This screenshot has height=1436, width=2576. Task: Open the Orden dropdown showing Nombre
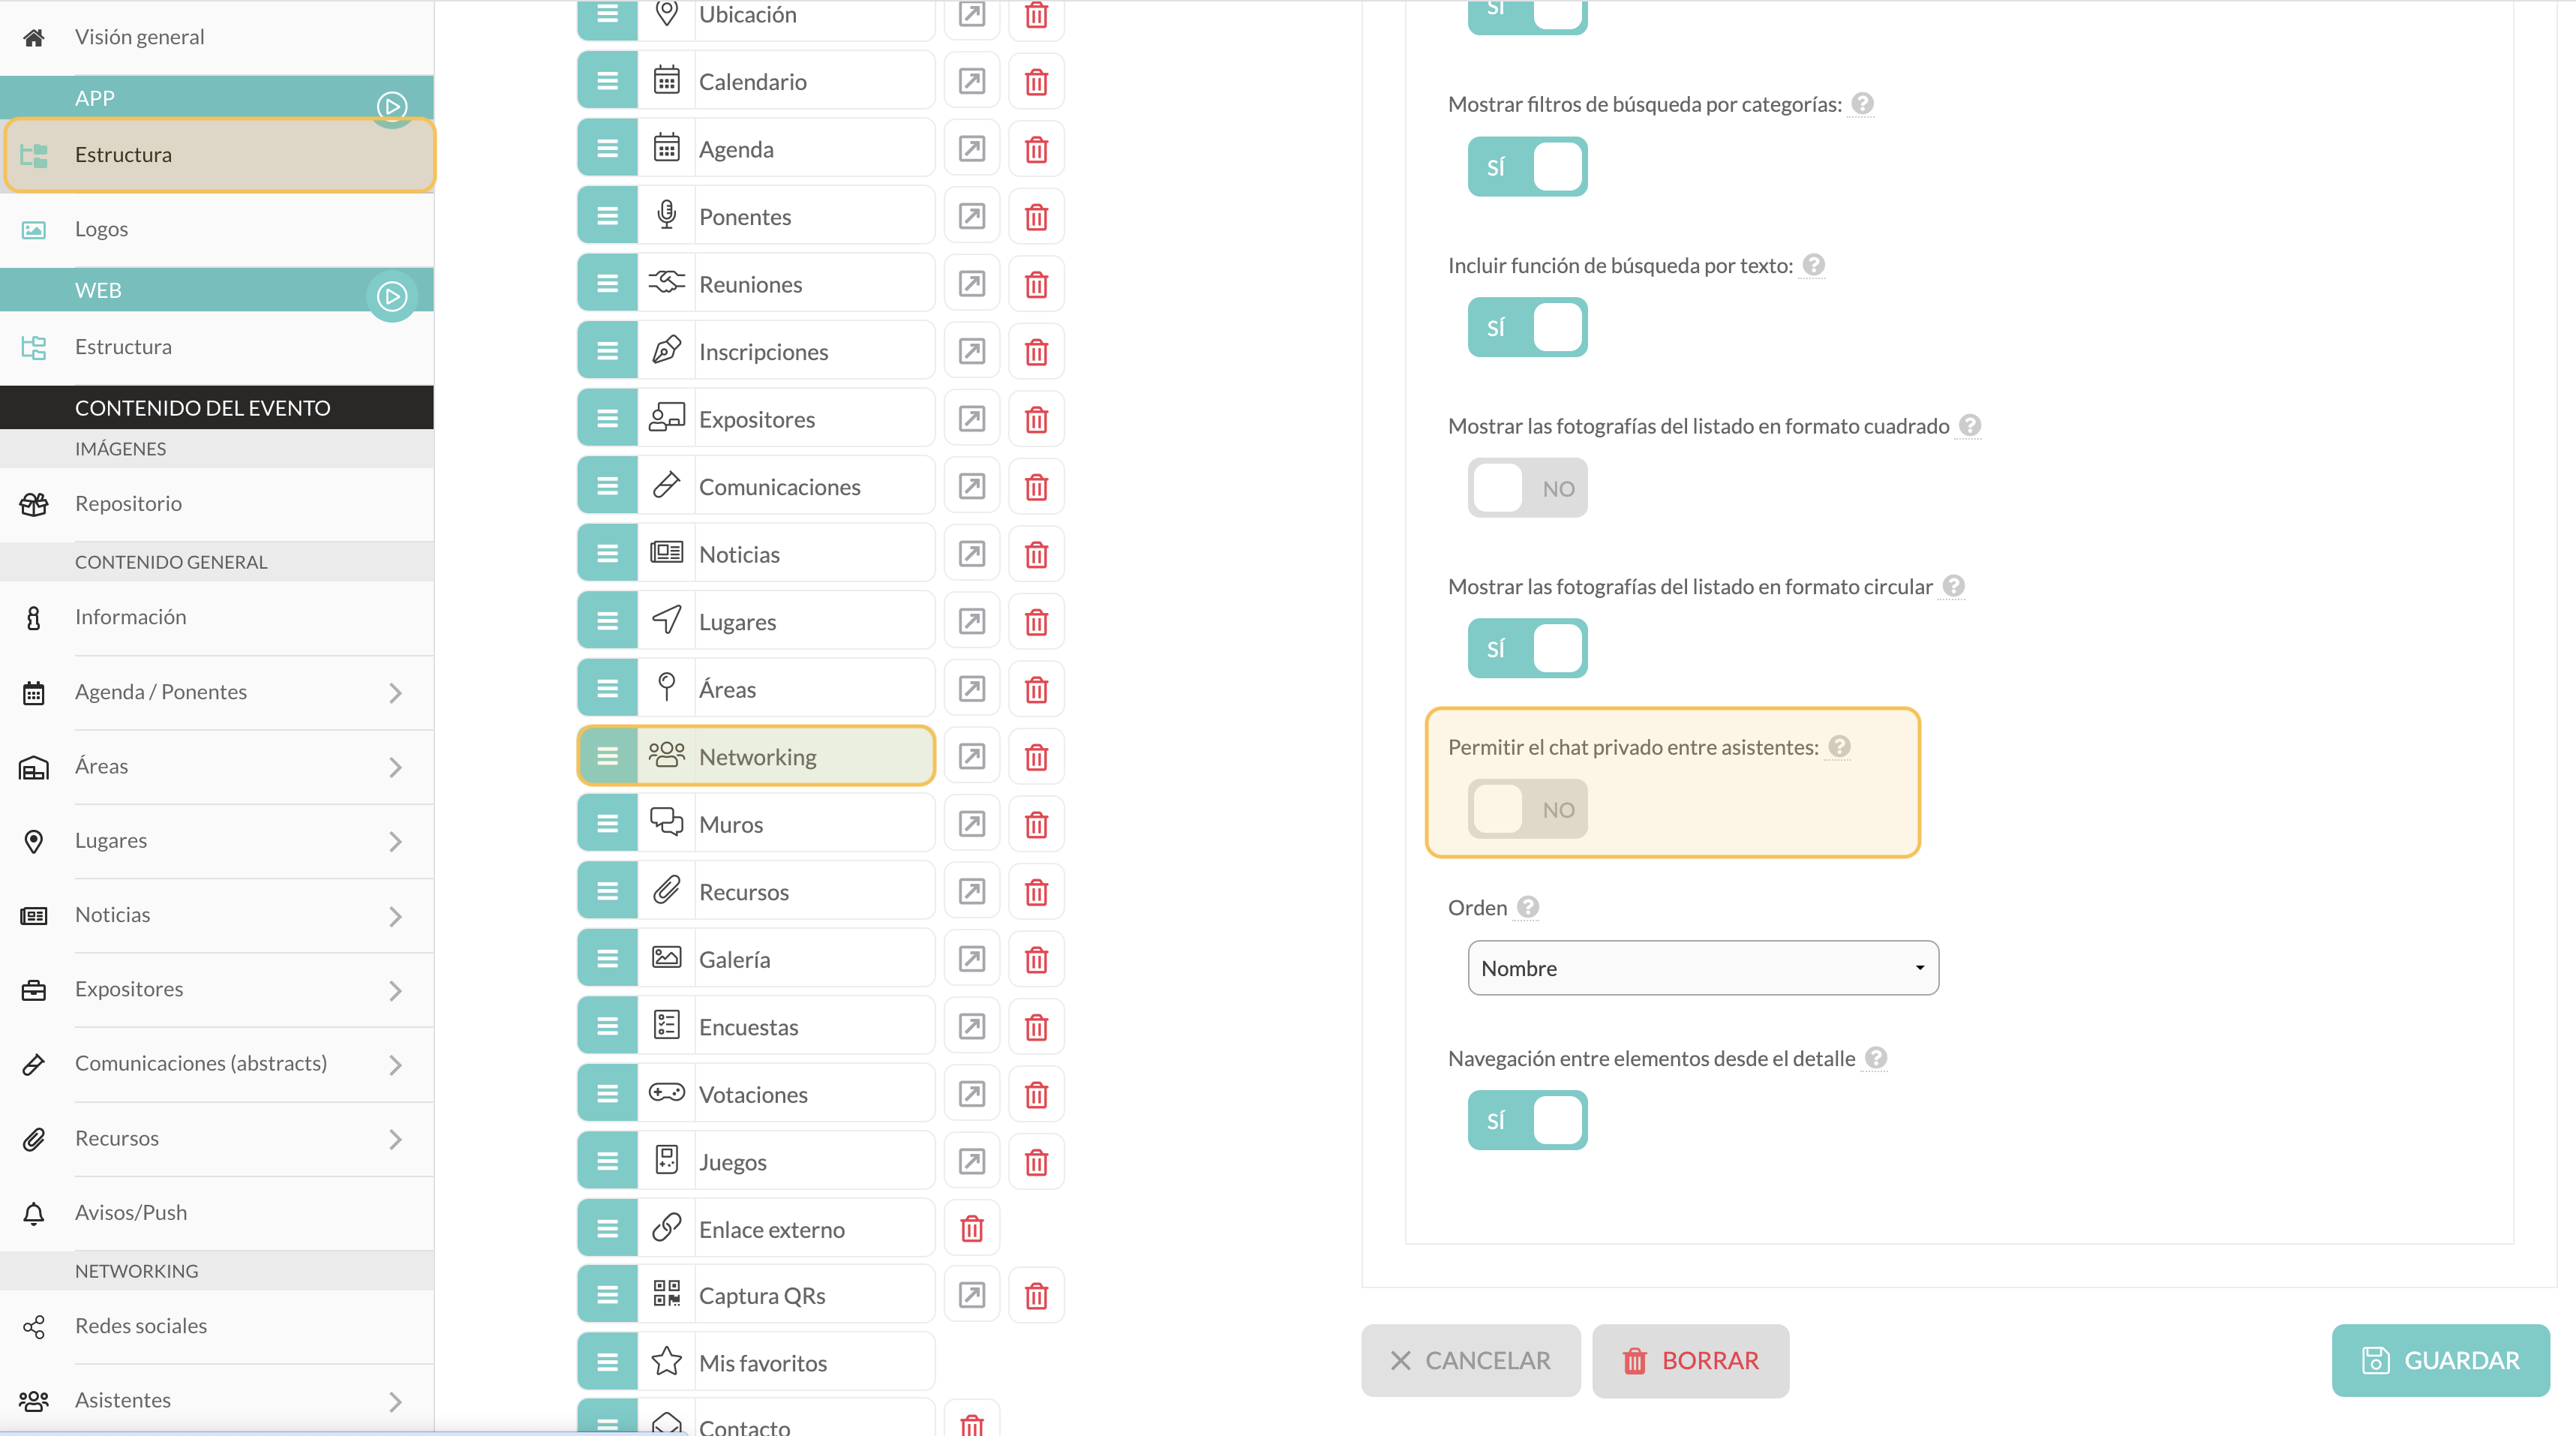(x=1702, y=967)
